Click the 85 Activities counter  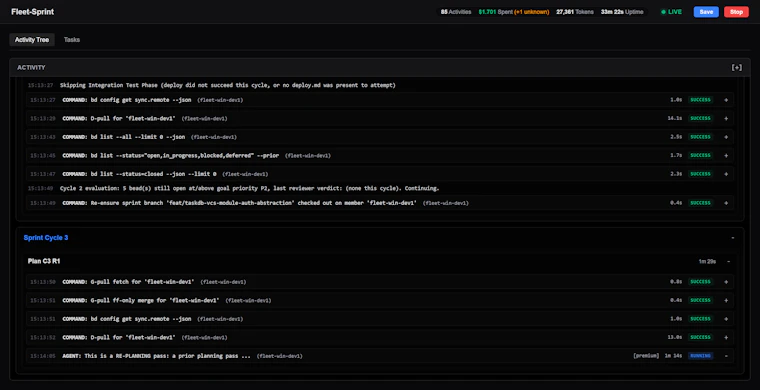tap(456, 12)
